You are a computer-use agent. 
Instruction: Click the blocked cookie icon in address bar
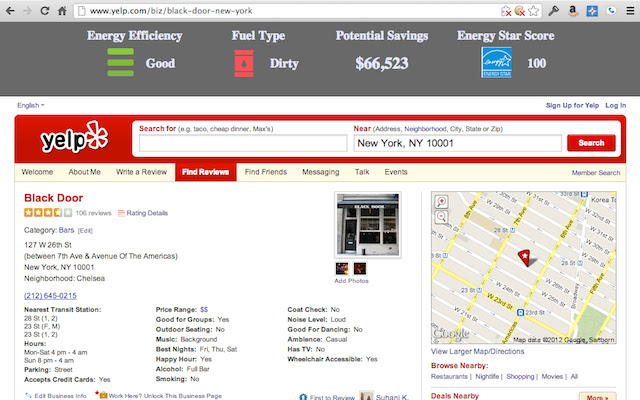pos(519,11)
